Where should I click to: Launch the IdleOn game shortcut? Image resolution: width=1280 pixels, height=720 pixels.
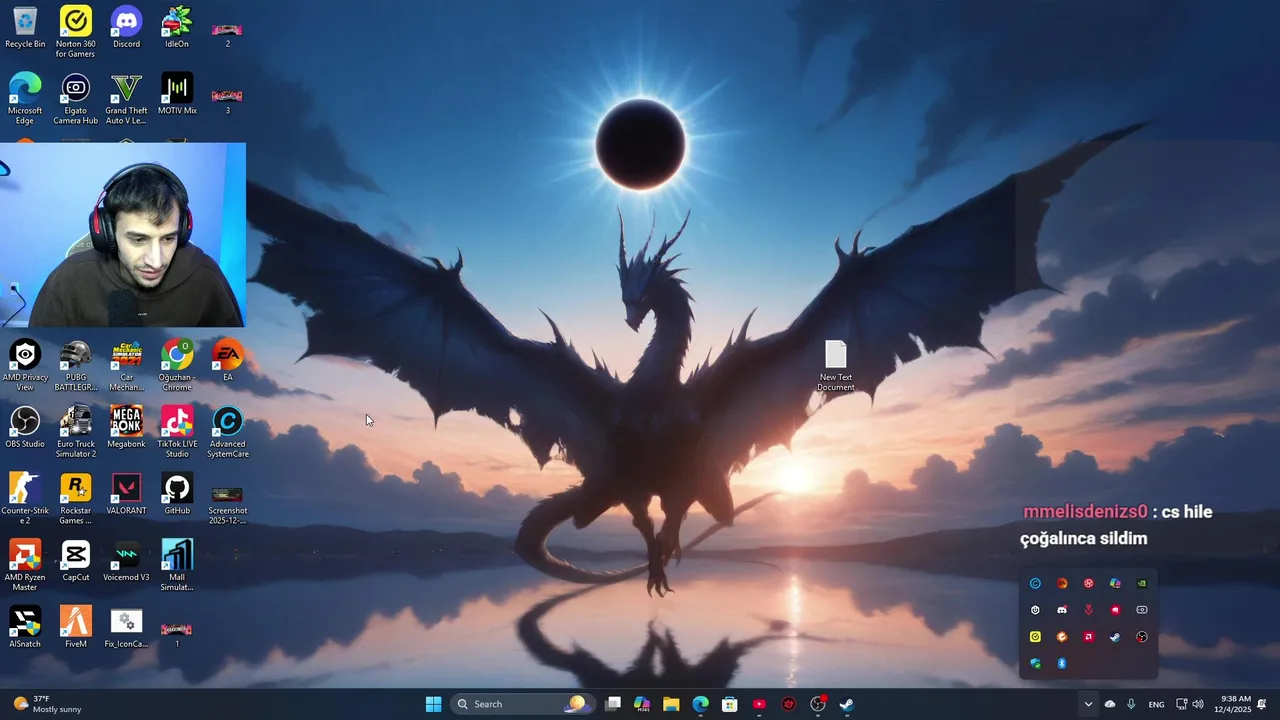pyautogui.click(x=177, y=28)
